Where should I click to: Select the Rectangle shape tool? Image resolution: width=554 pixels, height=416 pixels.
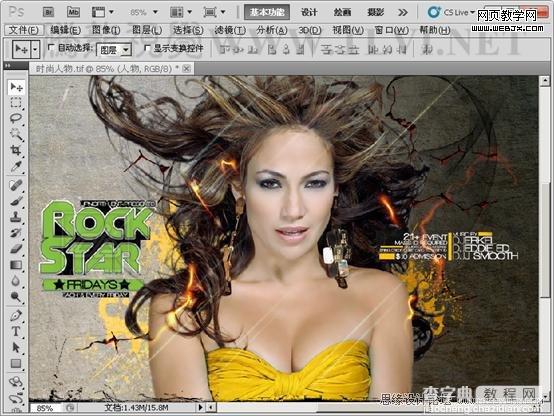pyautogui.click(x=16, y=363)
